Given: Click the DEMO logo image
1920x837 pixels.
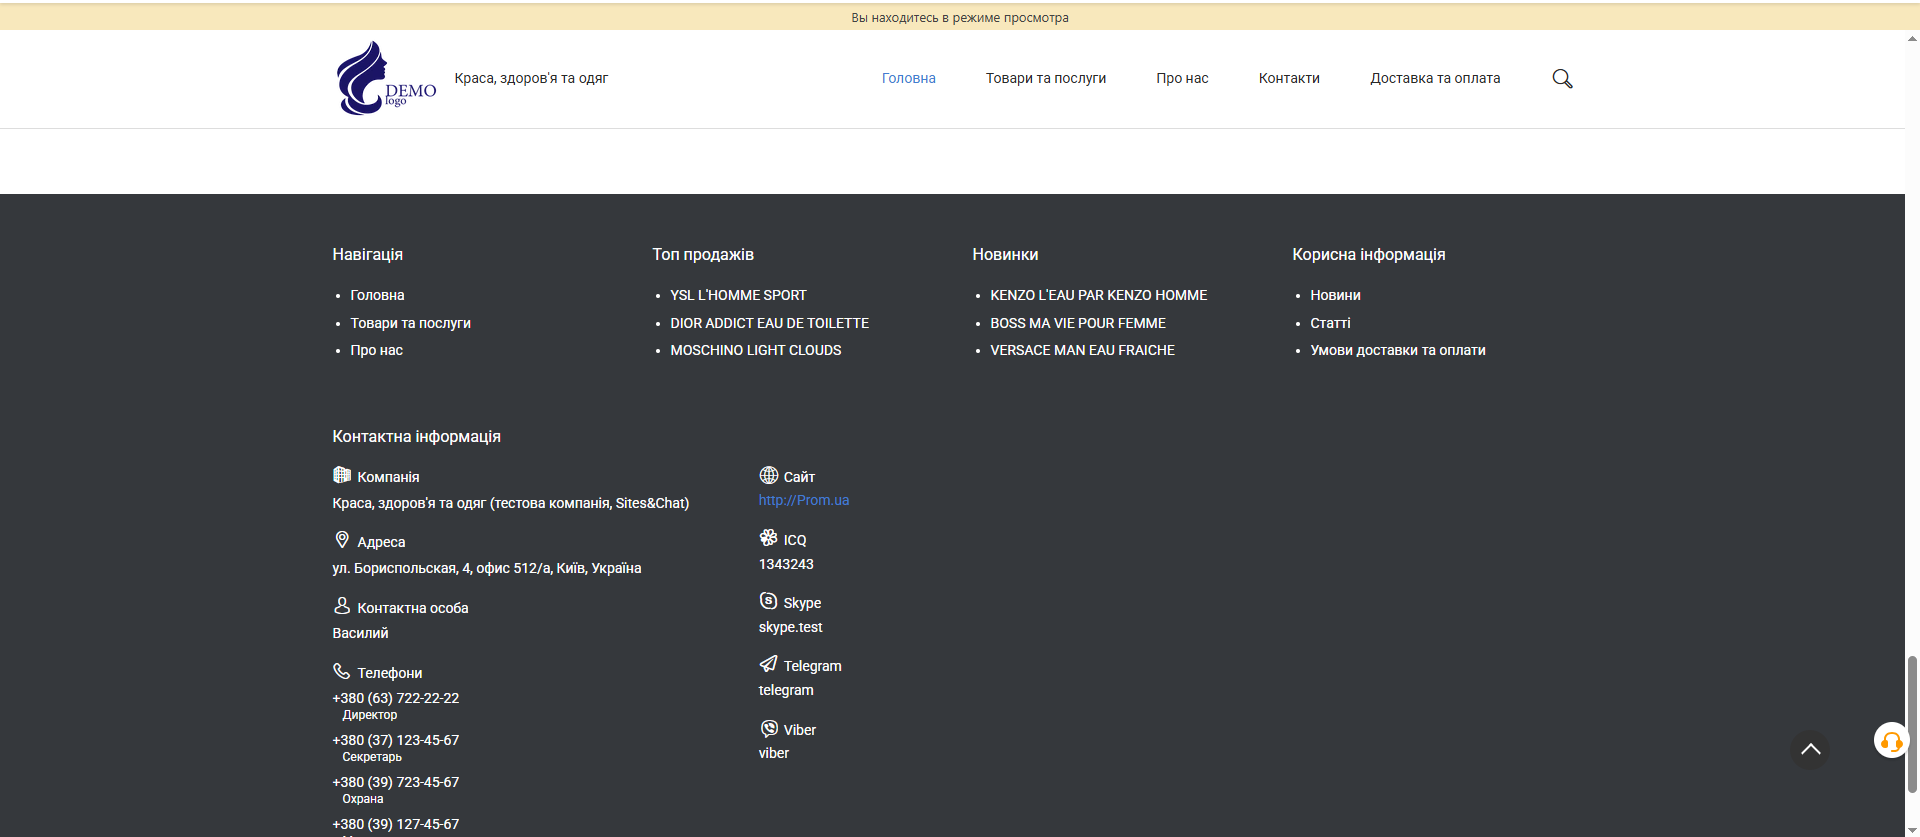Looking at the screenshot, I should 386,78.
